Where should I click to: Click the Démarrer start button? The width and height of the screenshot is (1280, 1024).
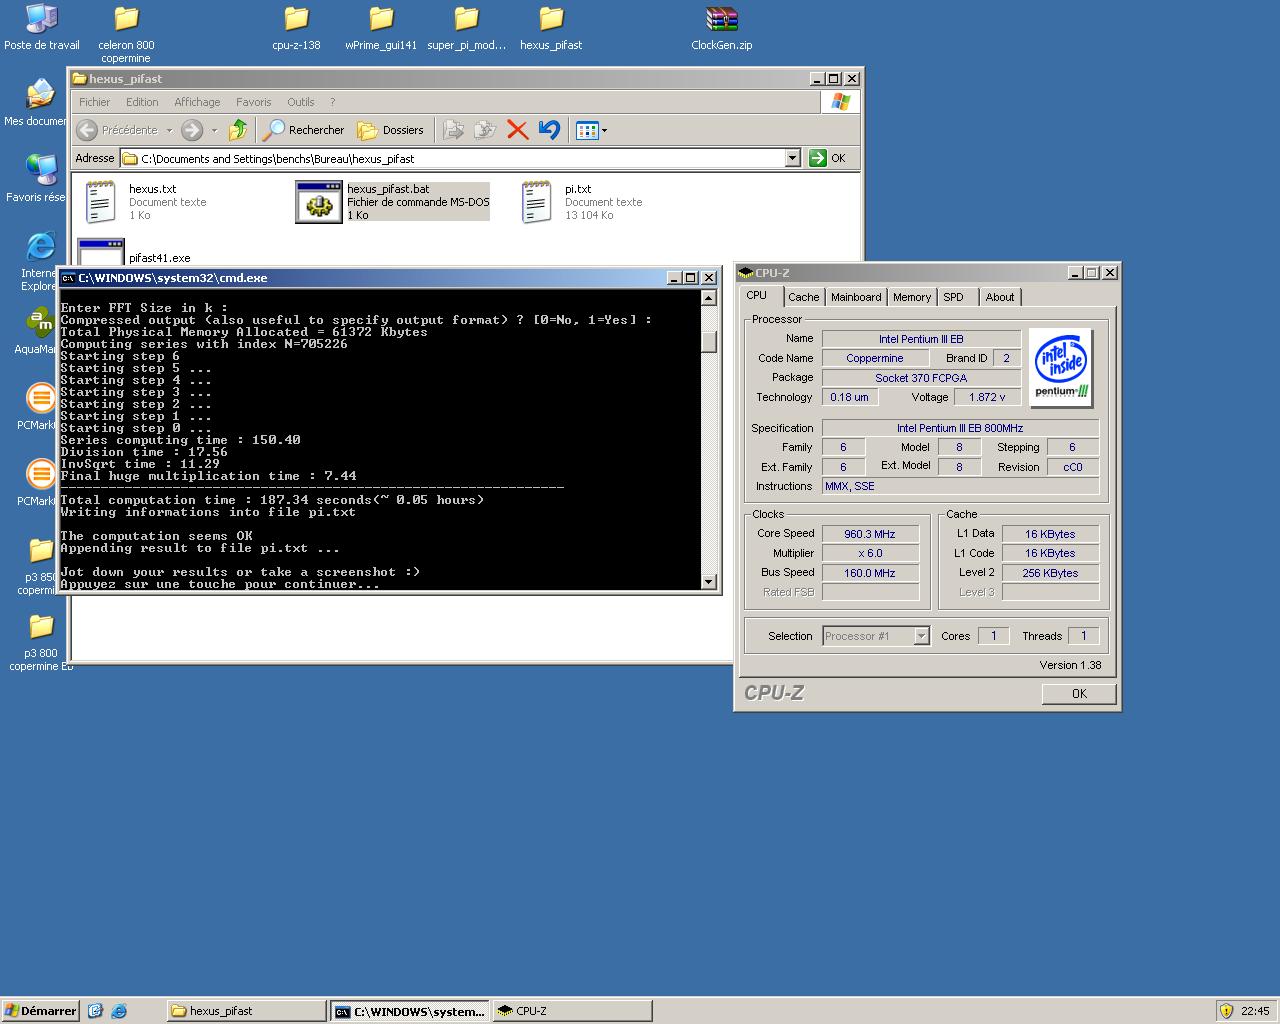[x=40, y=1011]
